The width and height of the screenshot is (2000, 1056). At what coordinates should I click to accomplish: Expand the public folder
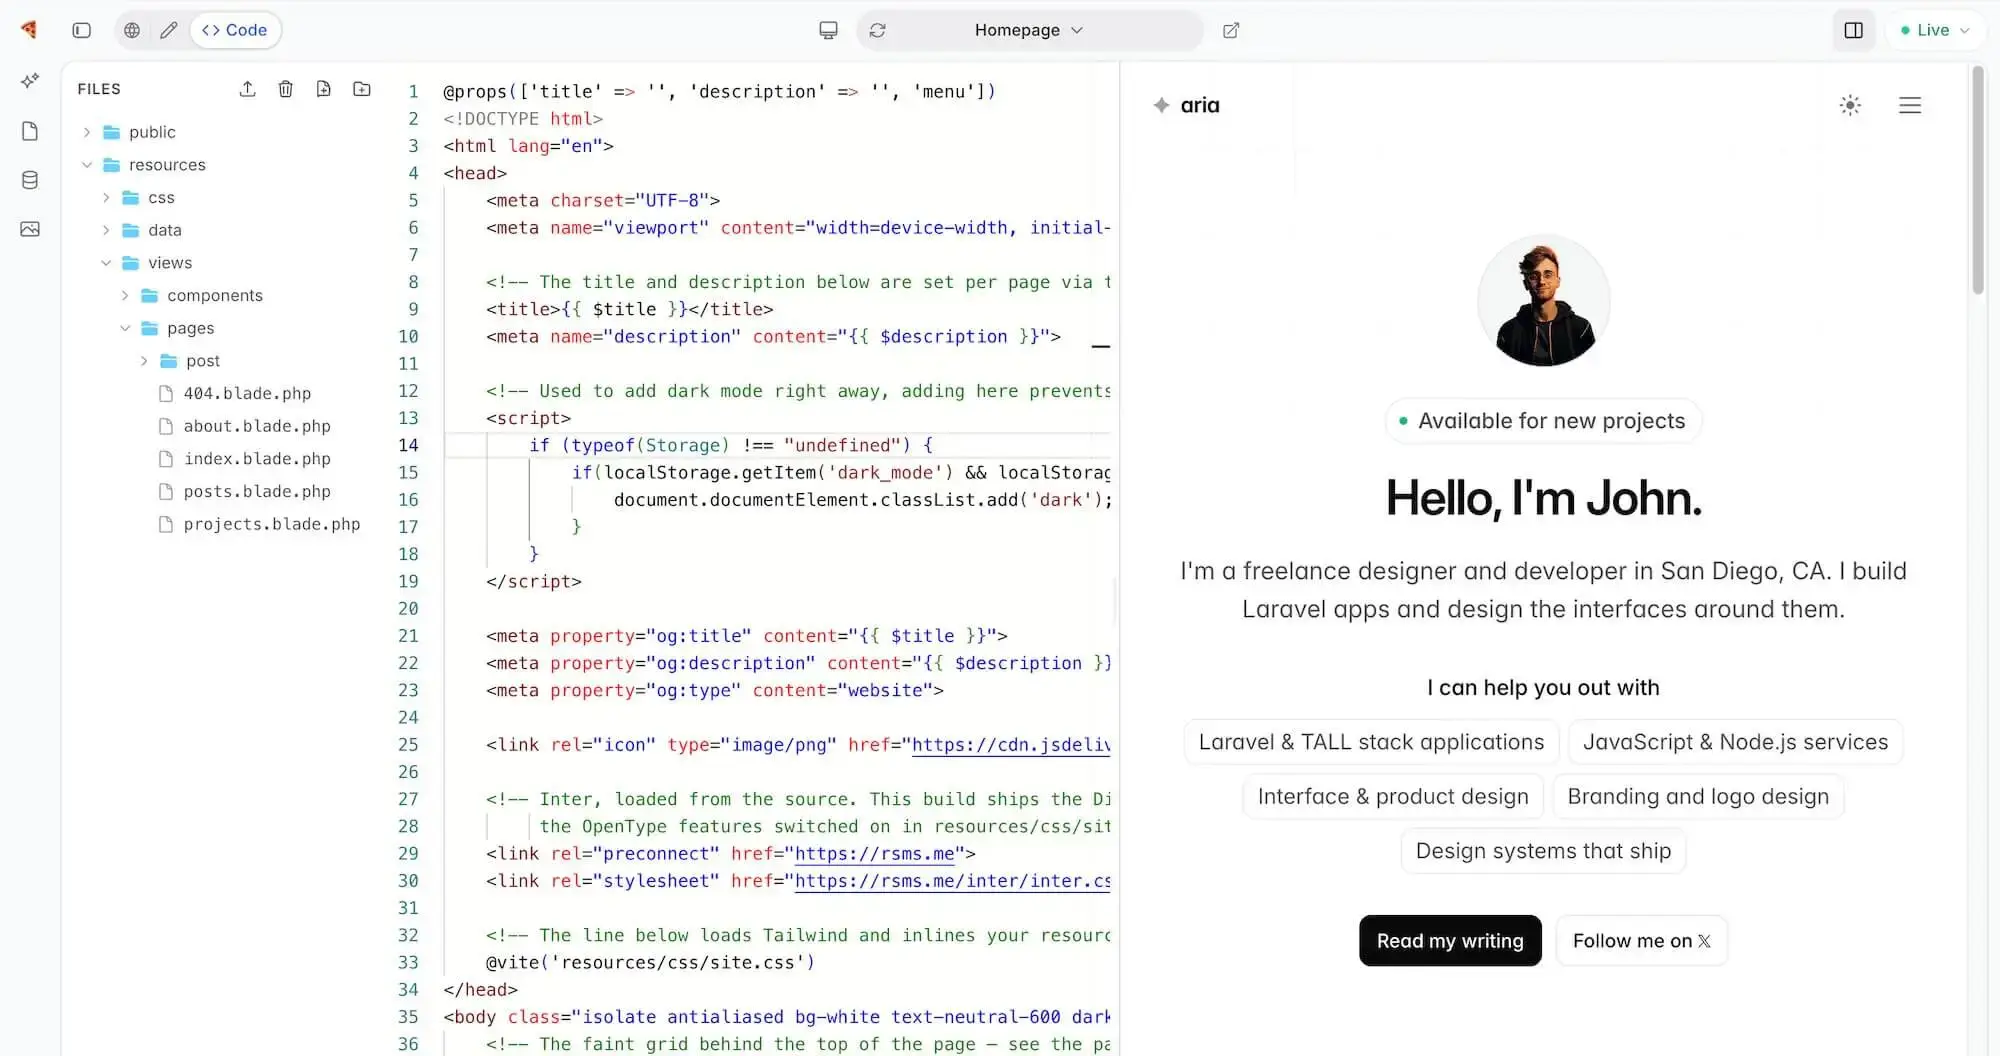(87, 132)
